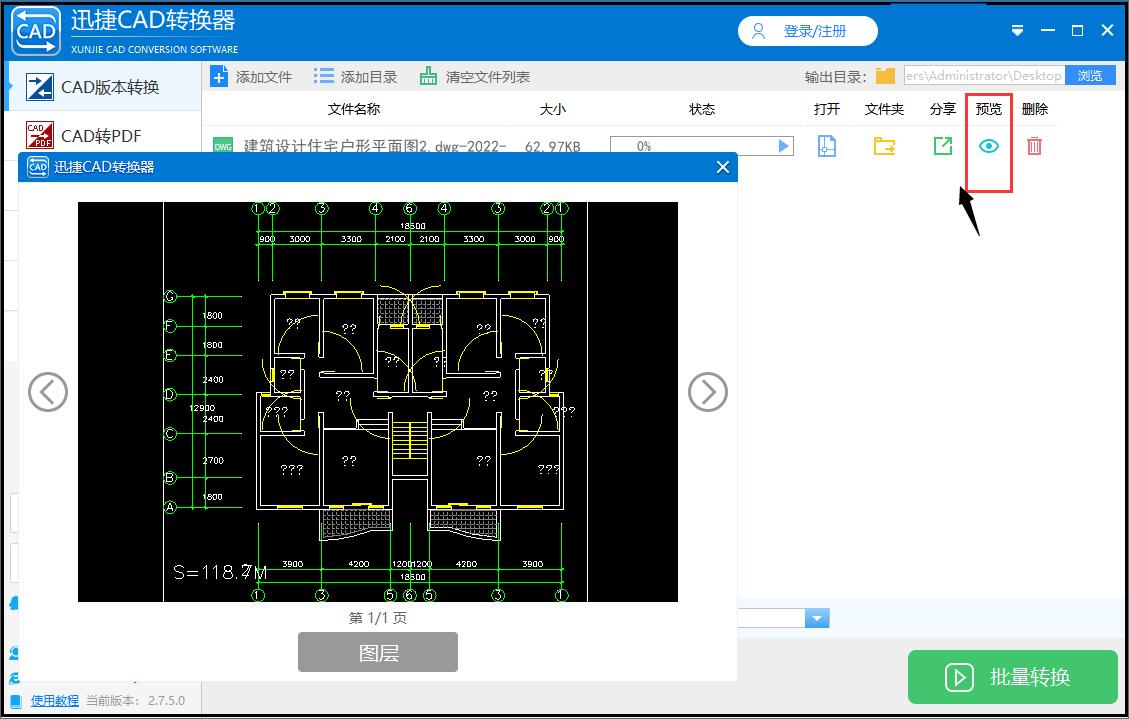
Task: Open the 图层 layers button
Action: click(378, 652)
